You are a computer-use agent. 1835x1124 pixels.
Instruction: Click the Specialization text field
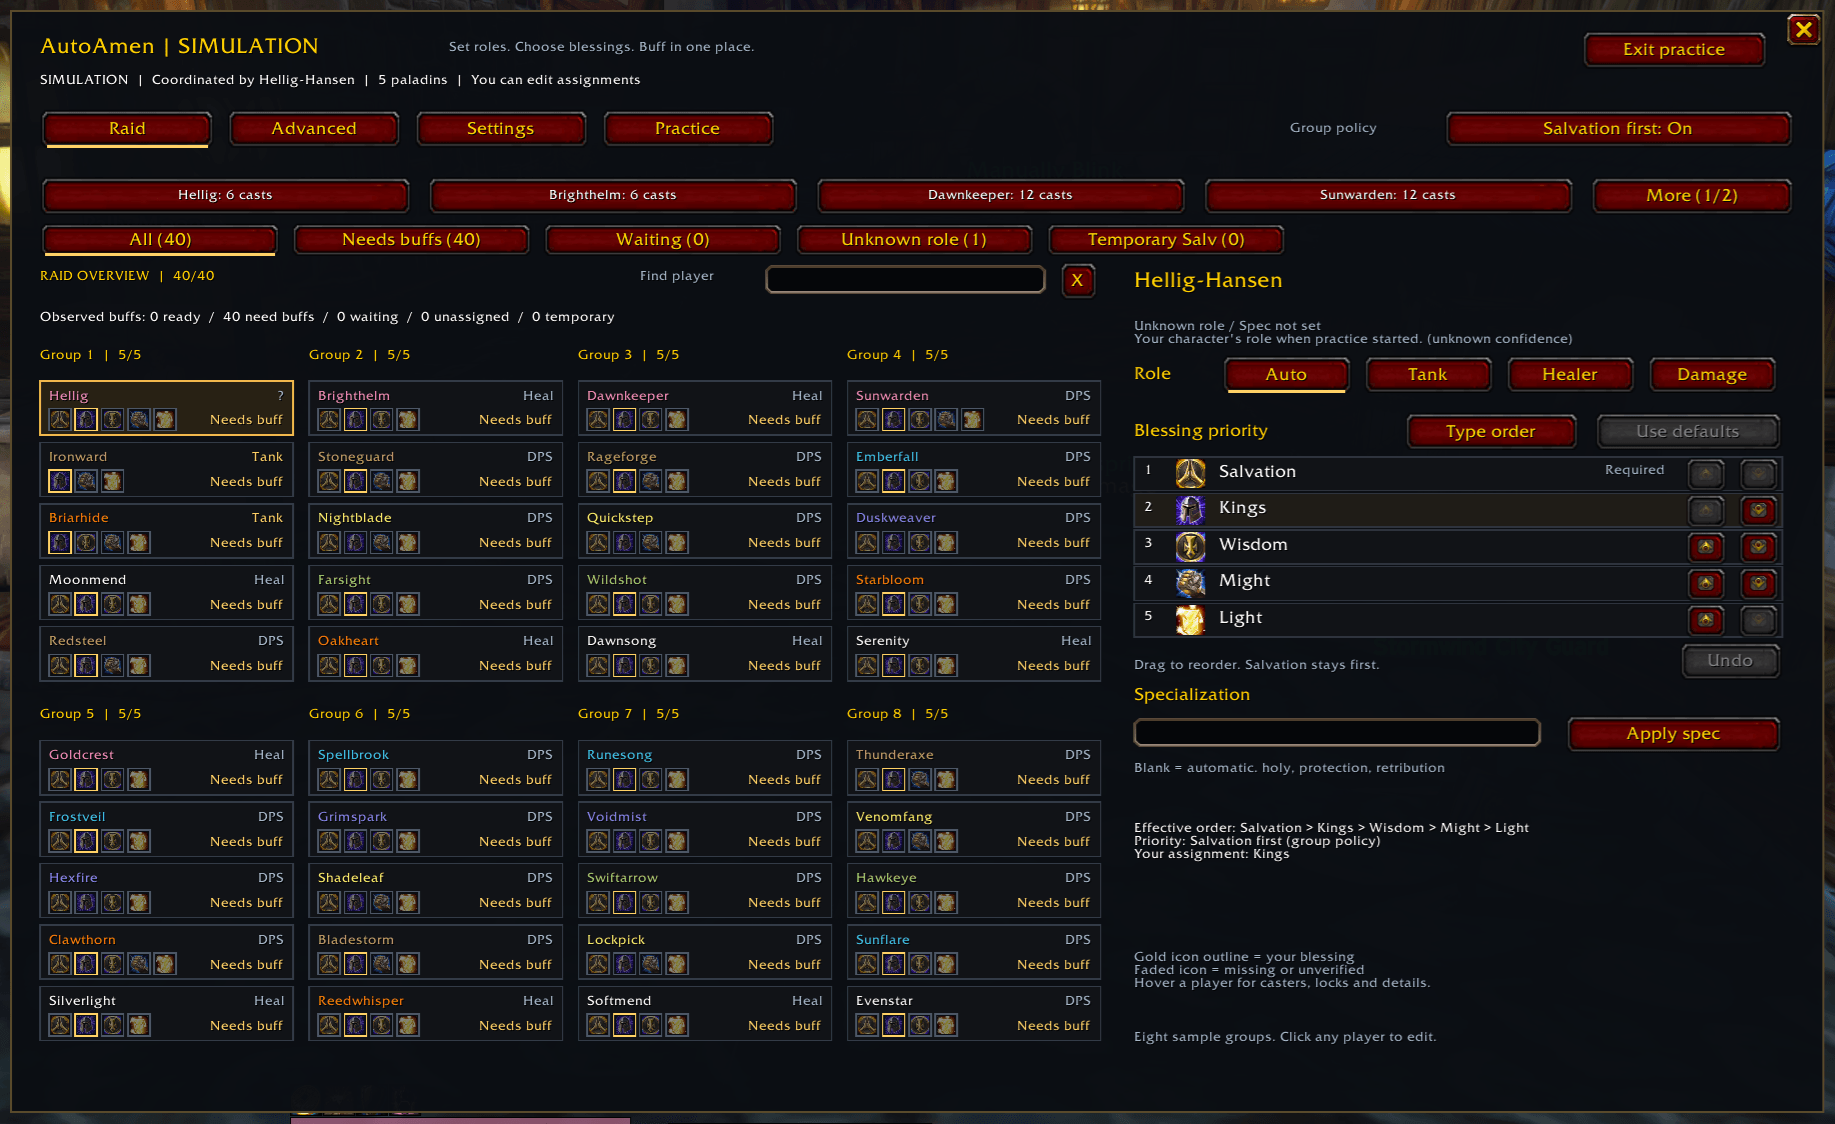coord(1337,733)
